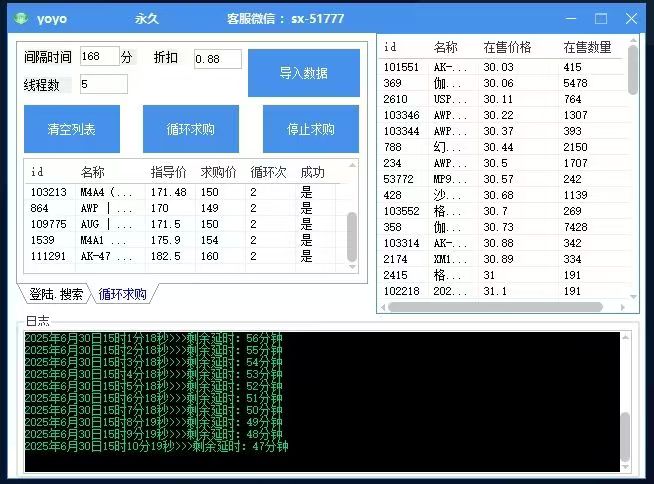The height and width of the screenshot is (484, 654).
Task: Click purchase list vertical scrollbar thumb
Action: (x=352, y=237)
